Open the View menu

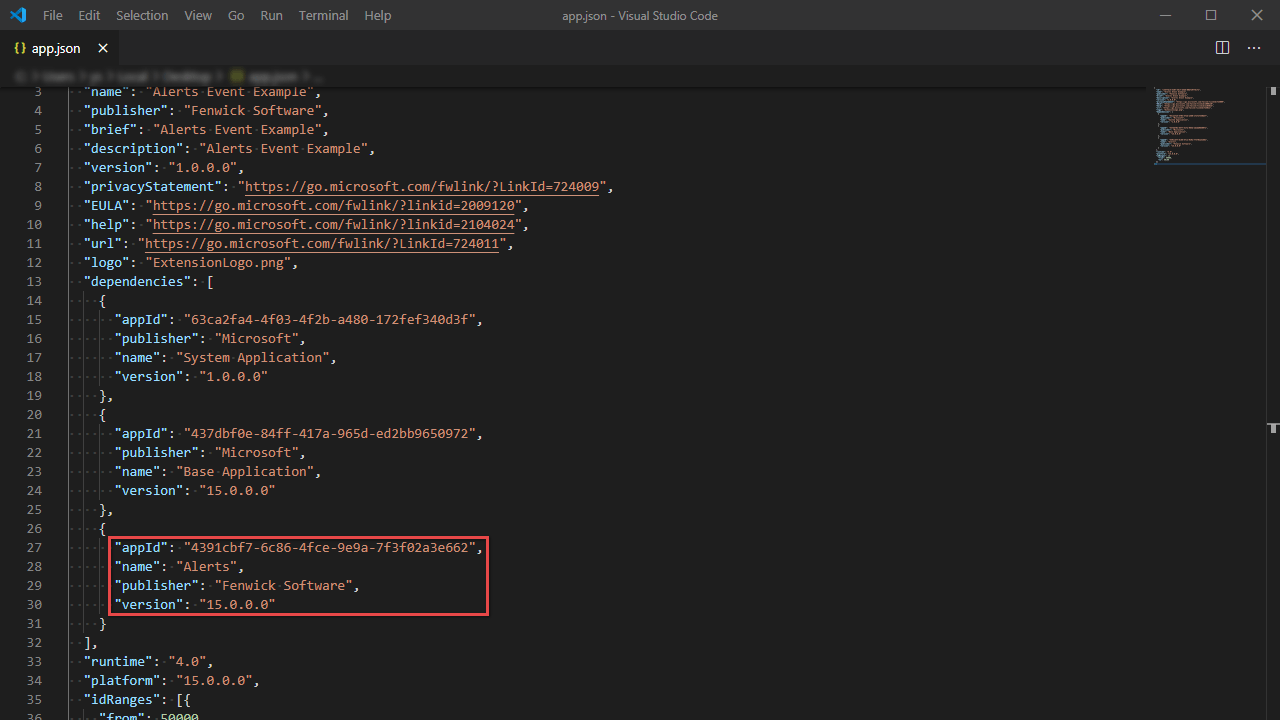(x=198, y=15)
